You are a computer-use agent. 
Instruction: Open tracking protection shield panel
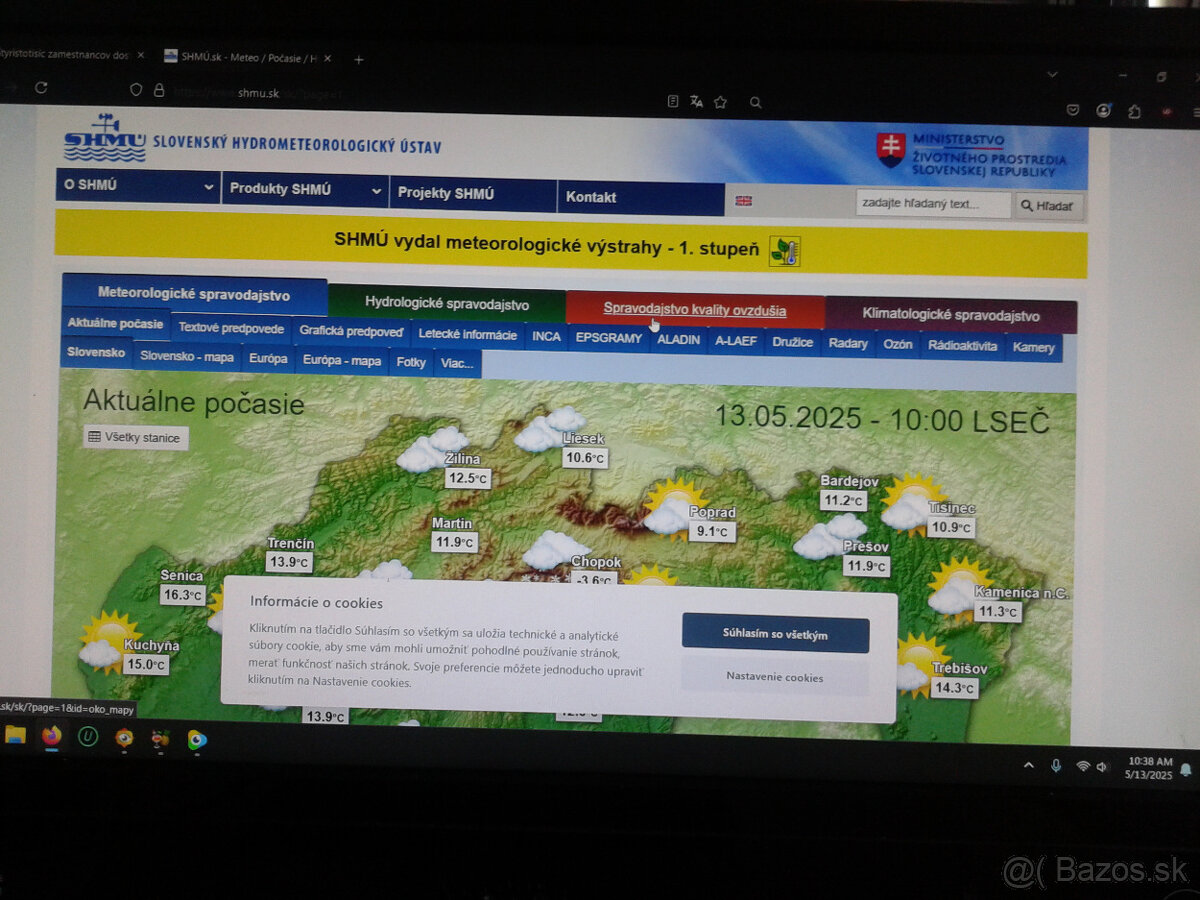pos(137,89)
